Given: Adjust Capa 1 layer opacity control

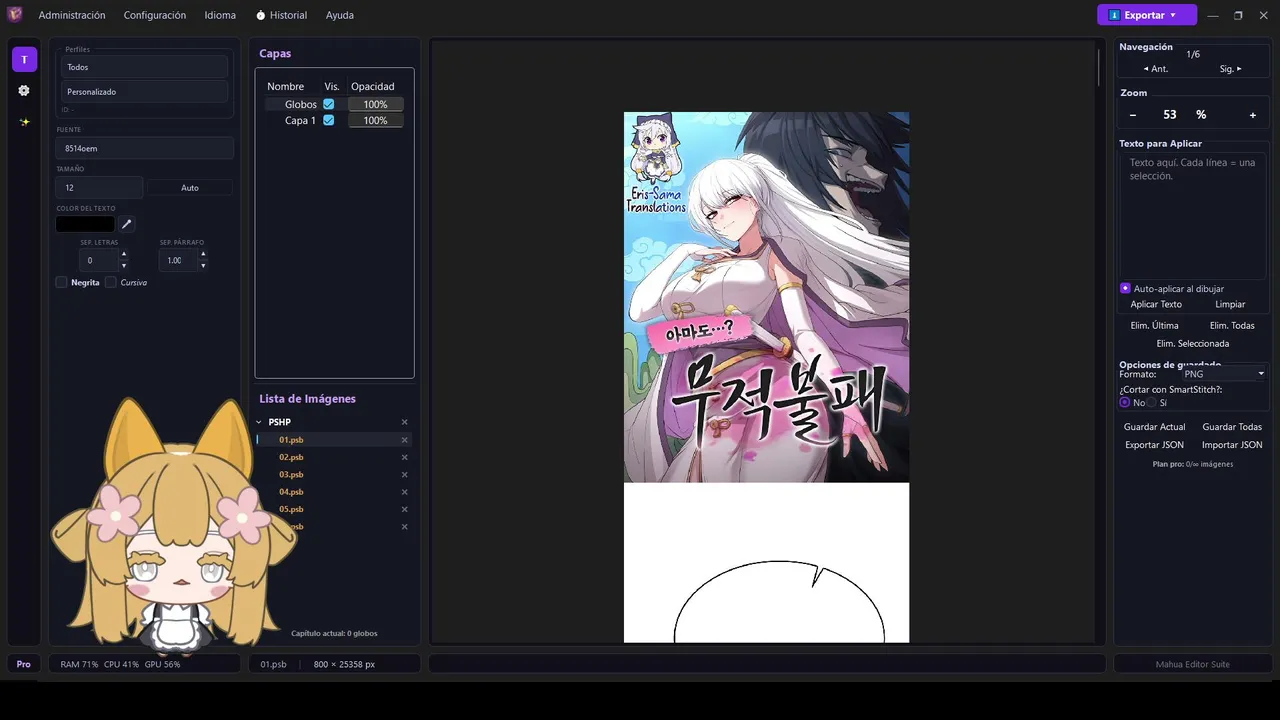Looking at the screenshot, I should [375, 120].
